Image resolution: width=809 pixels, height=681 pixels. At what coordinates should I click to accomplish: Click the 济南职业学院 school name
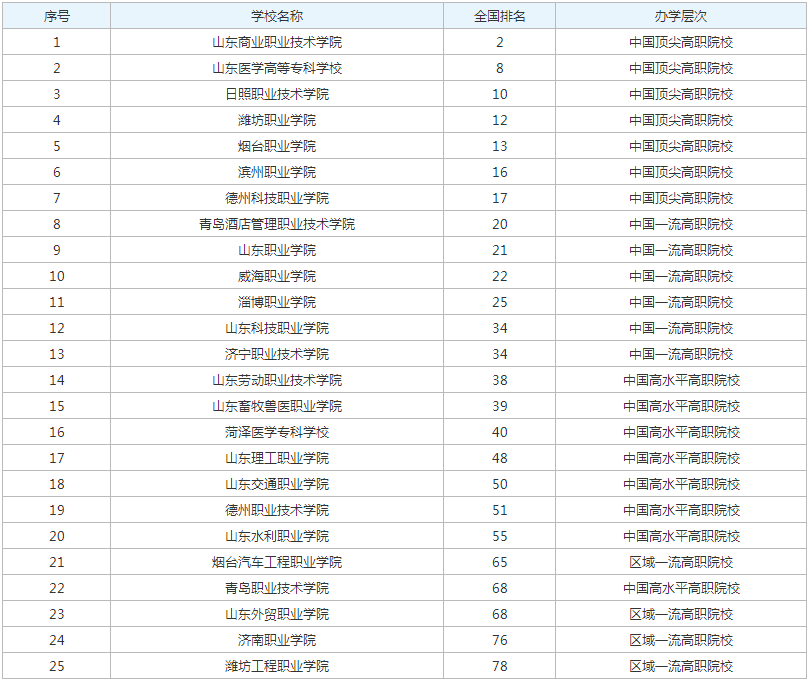tap(277, 640)
